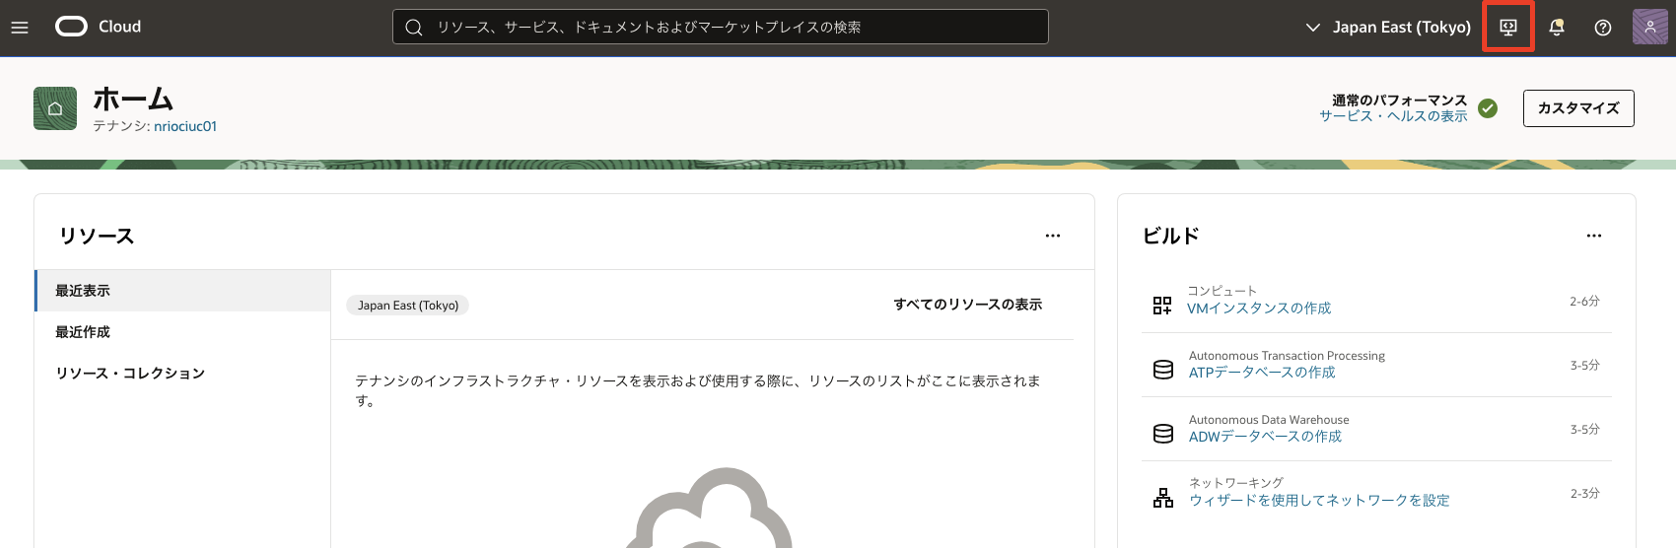Focus the resource and service search field

pos(720,27)
